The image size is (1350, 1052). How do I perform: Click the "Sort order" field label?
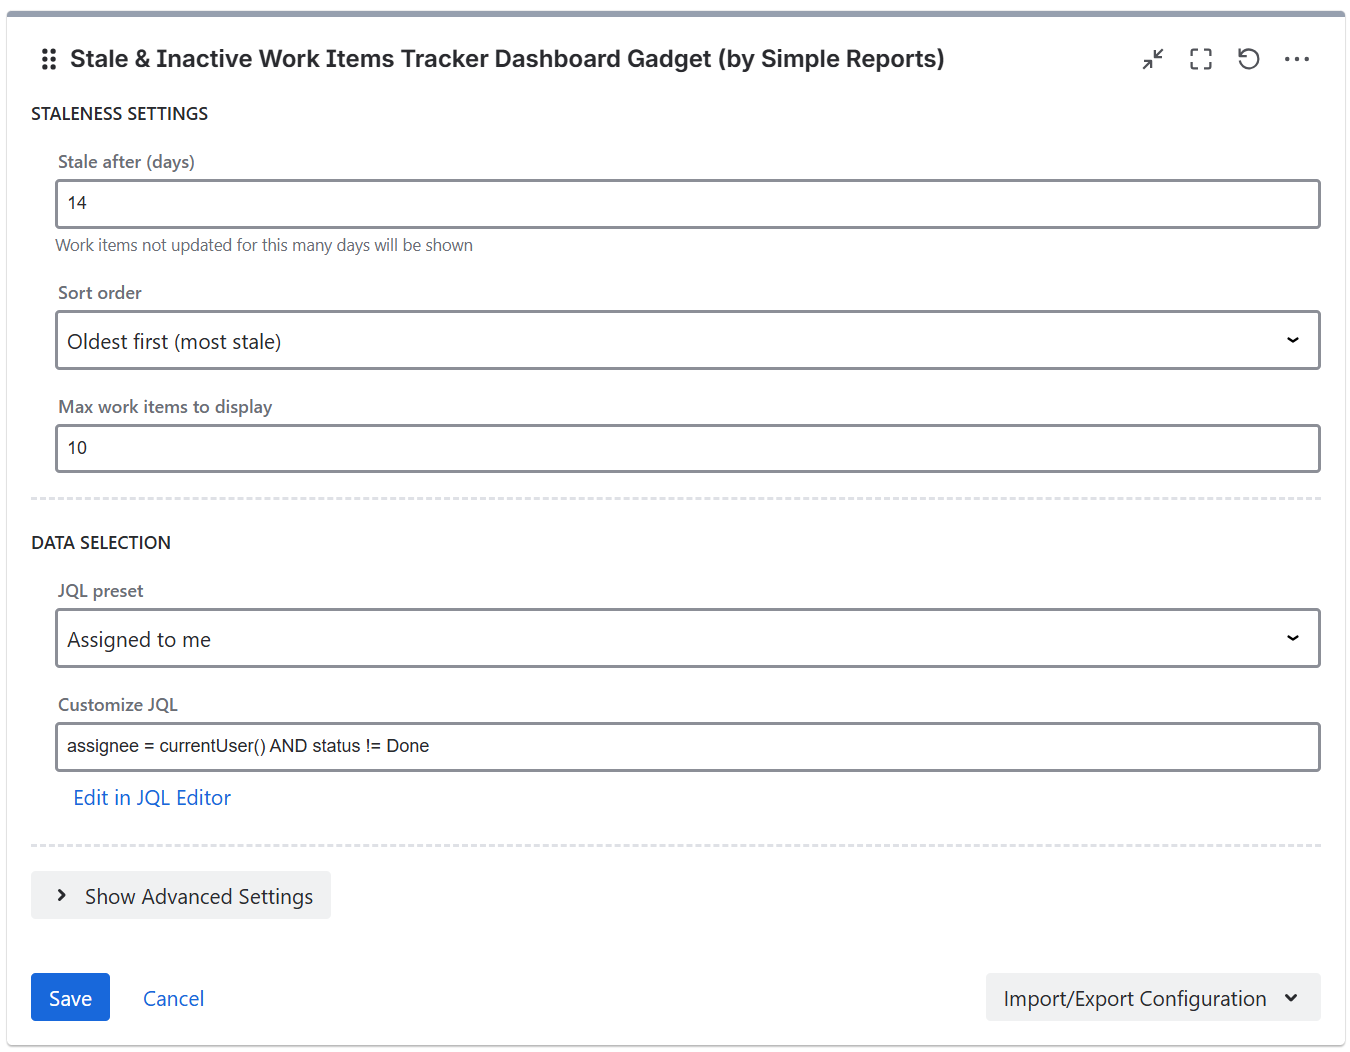(100, 293)
